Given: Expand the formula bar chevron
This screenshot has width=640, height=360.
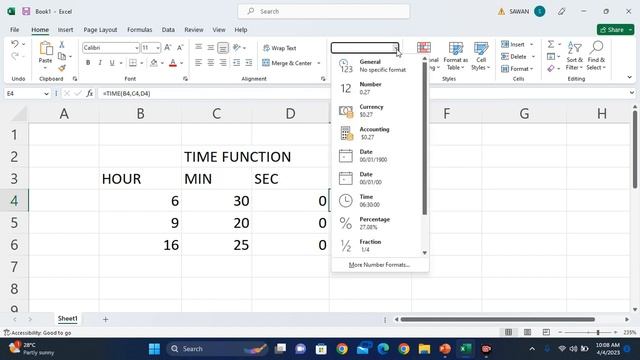Looking at the screenshot, I should [632, 93].
